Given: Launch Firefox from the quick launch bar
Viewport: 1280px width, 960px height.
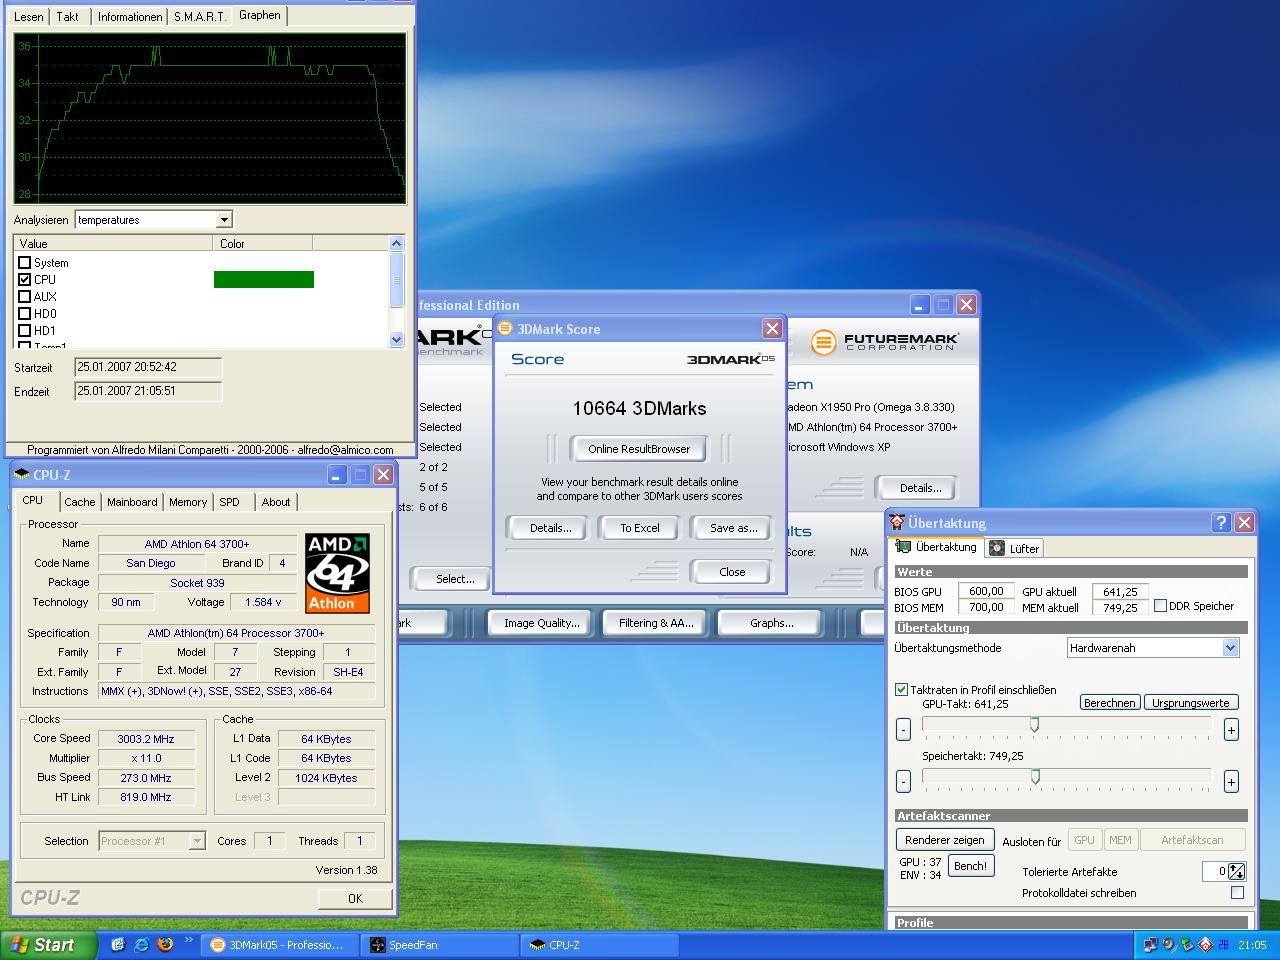Looking at the screenshot, I should click(x=166, y=944).
